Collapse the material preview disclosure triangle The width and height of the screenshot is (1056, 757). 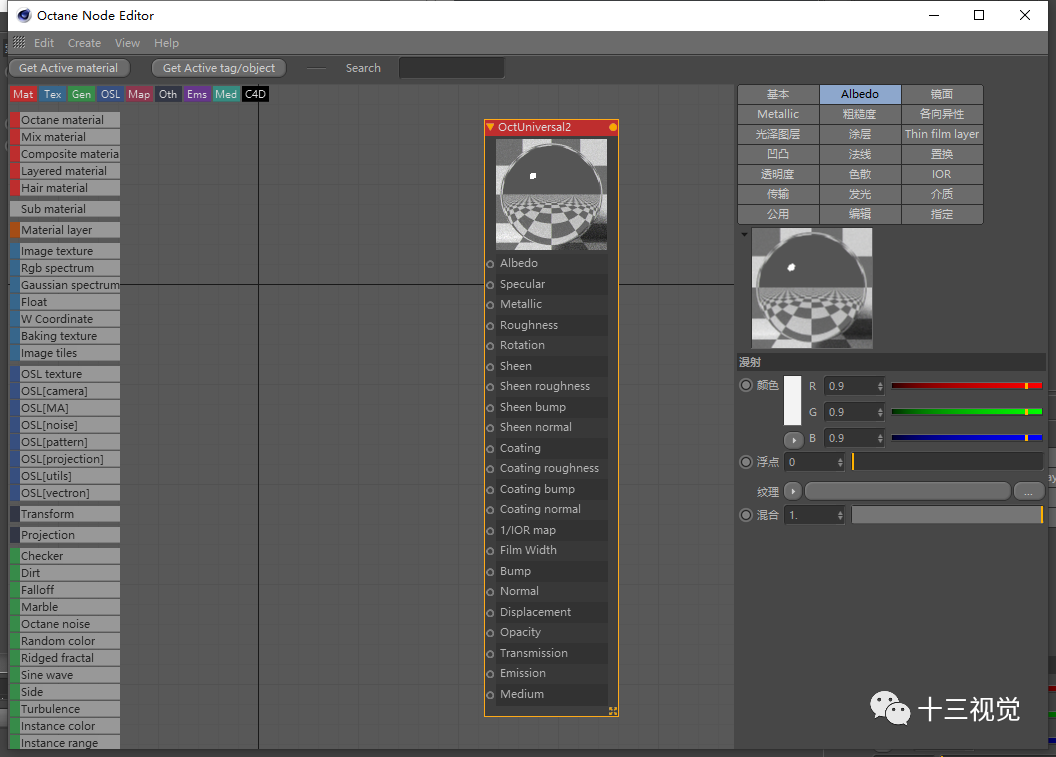coord(744,235)
